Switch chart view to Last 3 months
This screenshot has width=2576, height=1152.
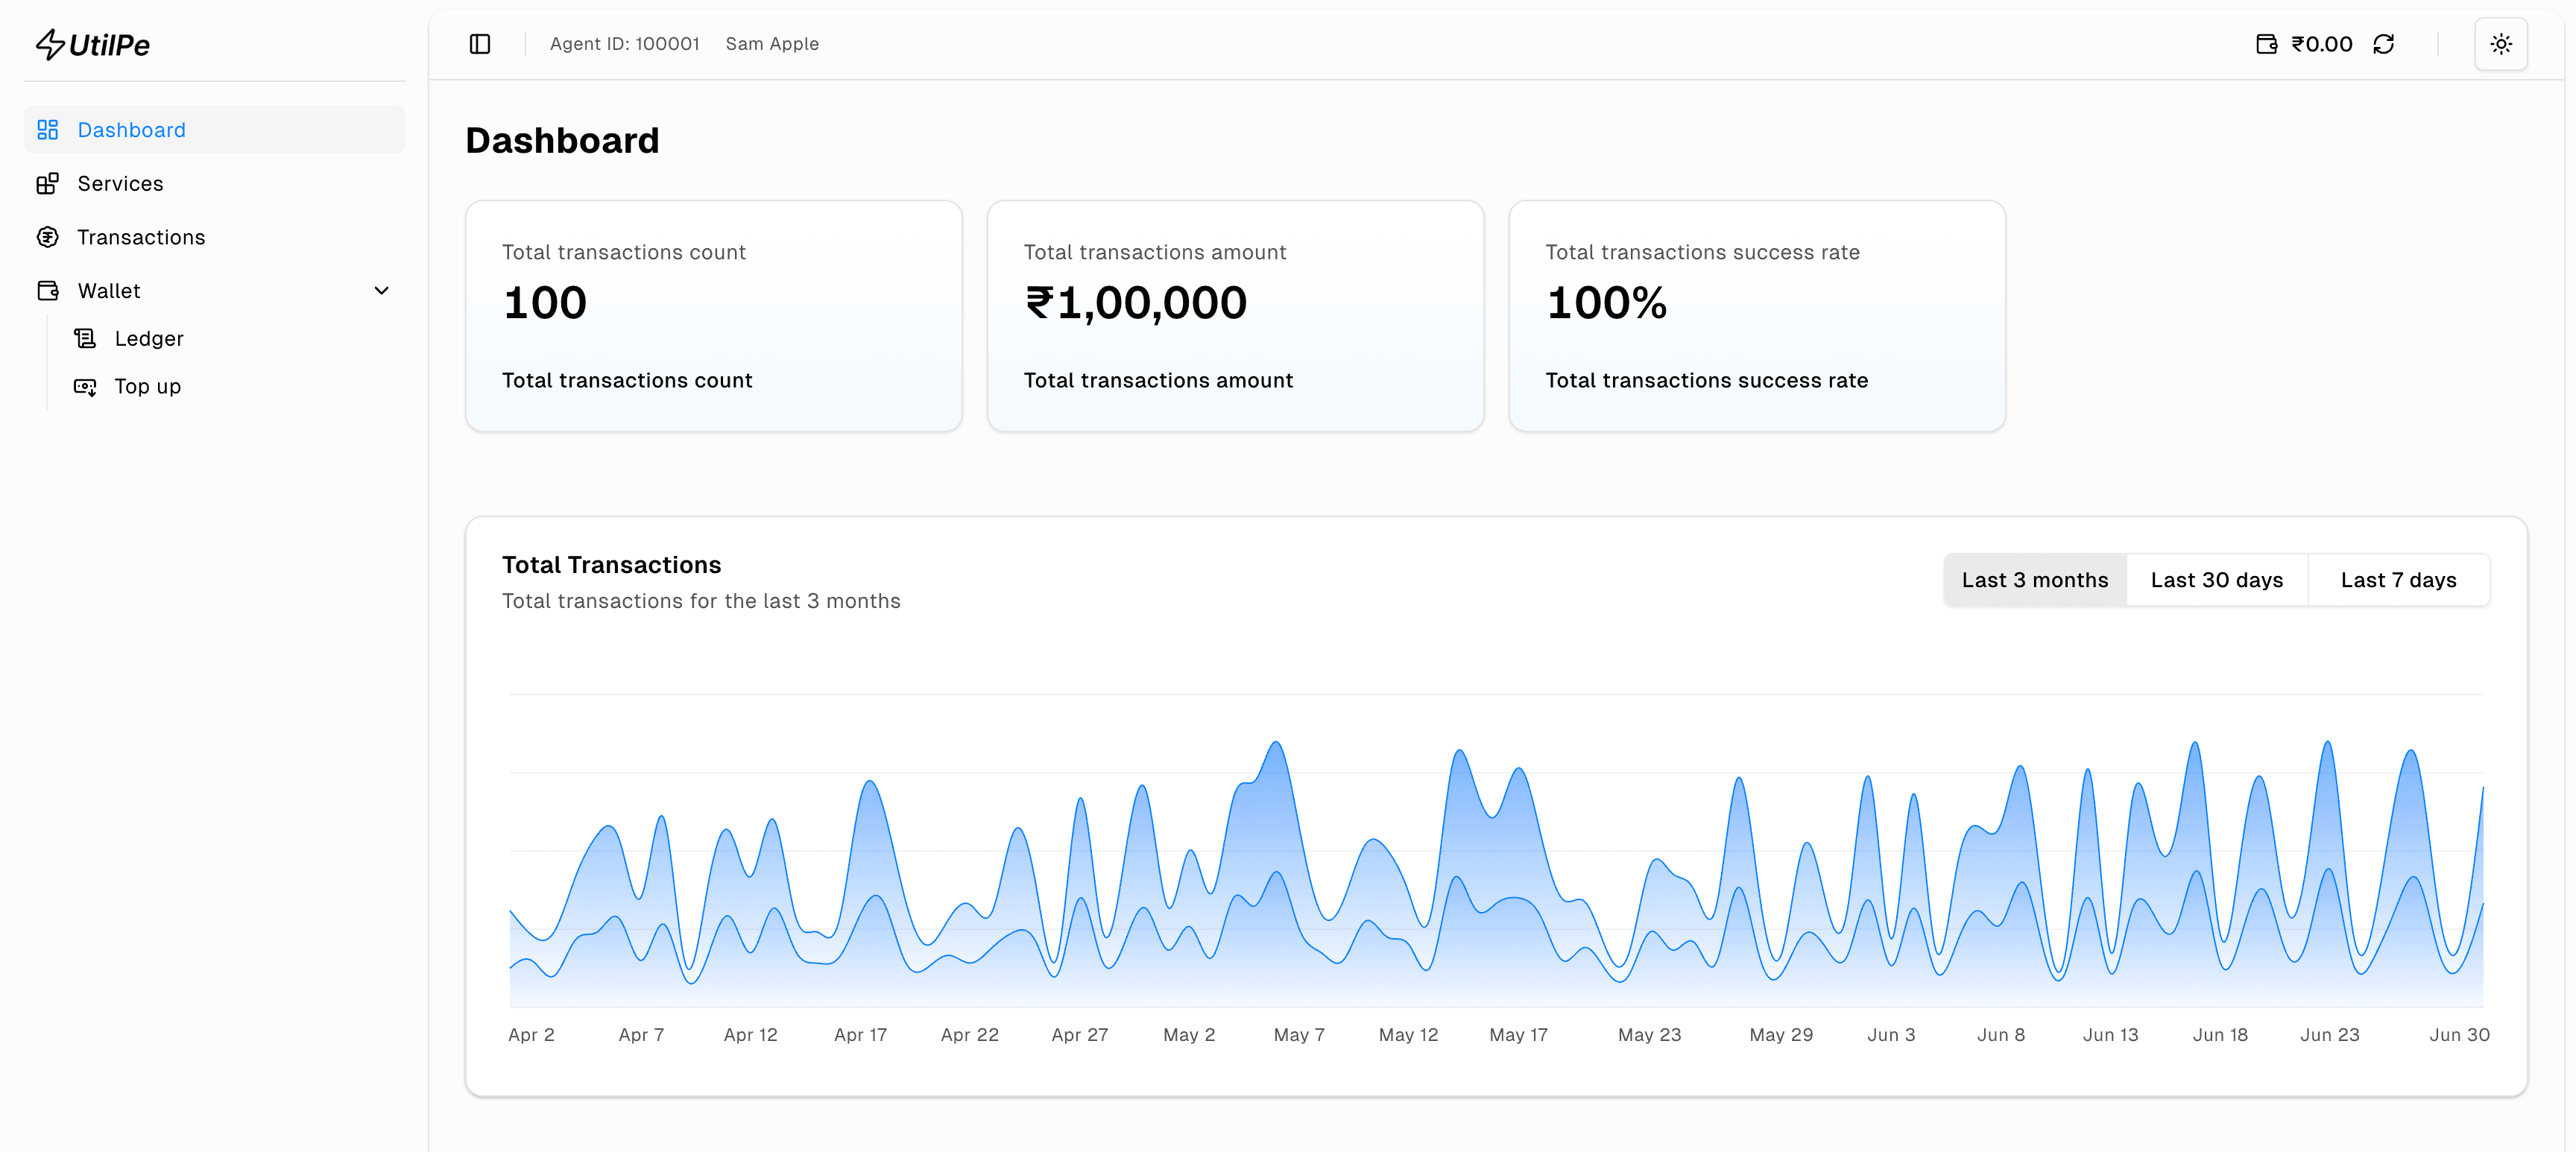pos(2035,579)
